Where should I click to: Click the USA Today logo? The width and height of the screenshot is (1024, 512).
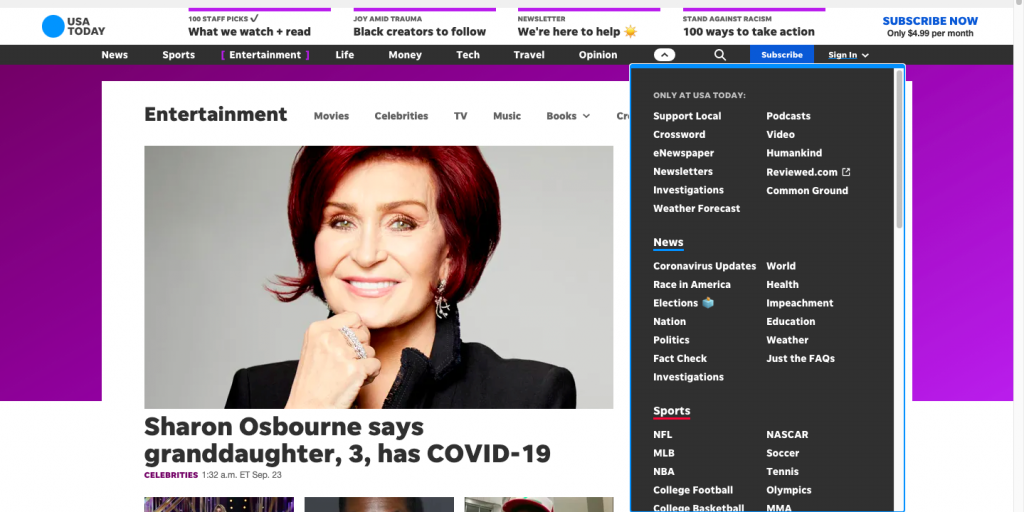click(73, 26)
